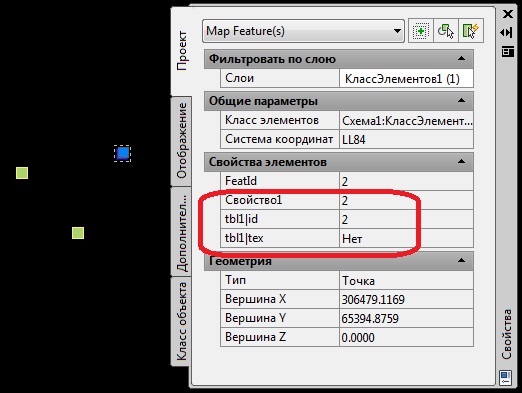Screen dimensions: 522x393
Task: Select the blue highlighted point feature
Action: coord(122,153)
